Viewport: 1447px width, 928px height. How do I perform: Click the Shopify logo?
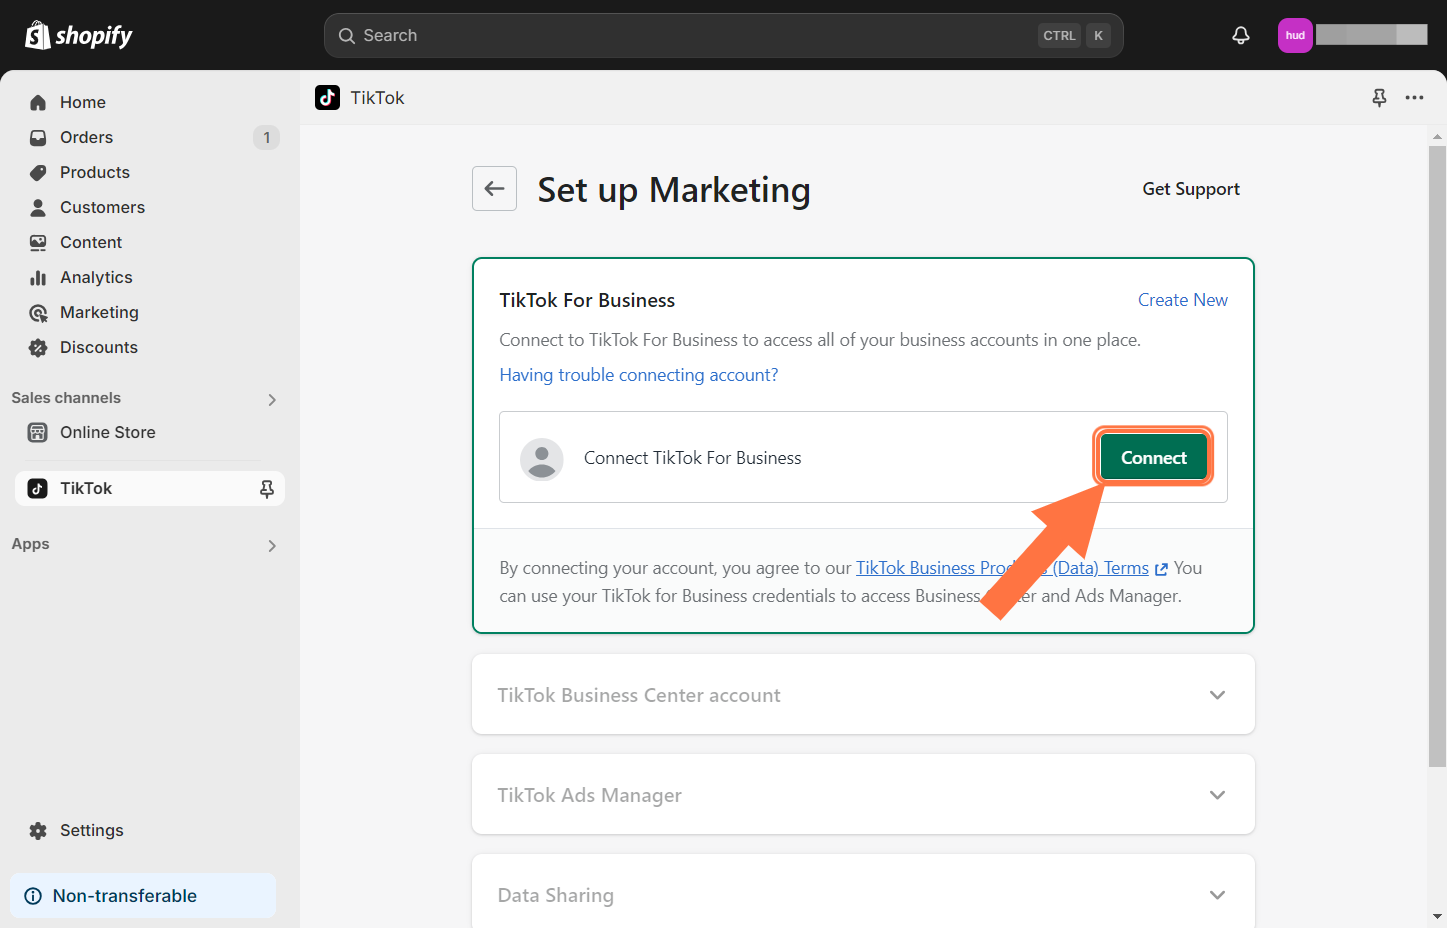[79, 36]
